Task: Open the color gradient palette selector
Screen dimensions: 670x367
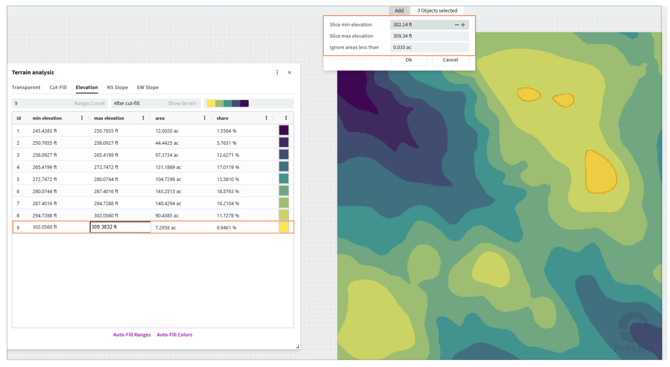Action: (x=249, y=103)
